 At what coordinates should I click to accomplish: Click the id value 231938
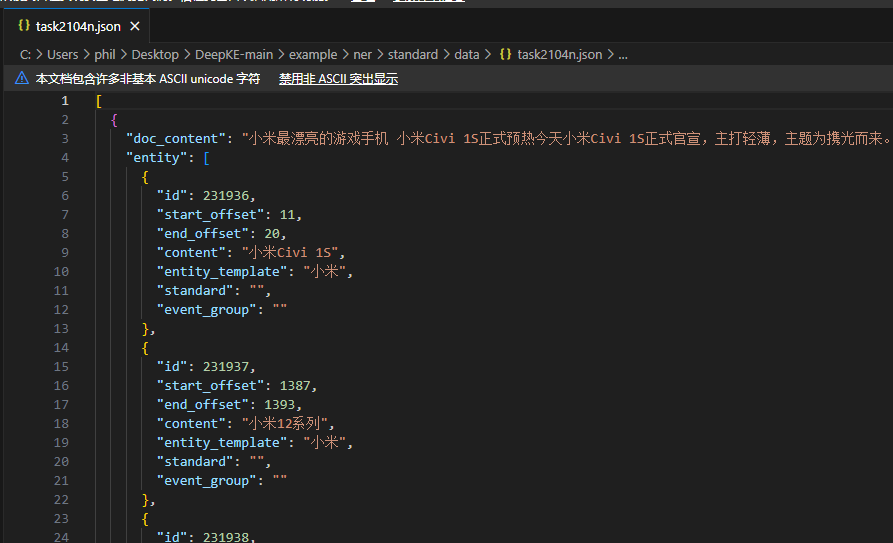(x=226, y=537)
